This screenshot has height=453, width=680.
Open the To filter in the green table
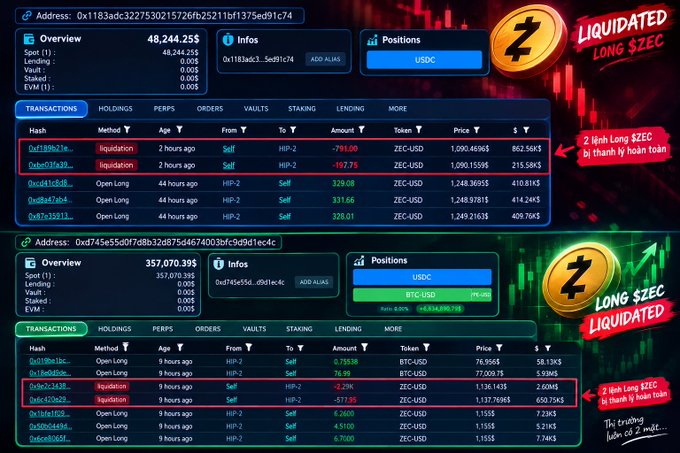(x=300, y=348)
